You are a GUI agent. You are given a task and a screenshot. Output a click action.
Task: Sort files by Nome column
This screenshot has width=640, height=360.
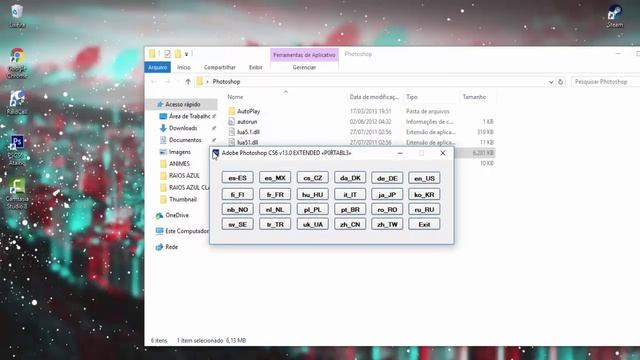tap(235, 97)
